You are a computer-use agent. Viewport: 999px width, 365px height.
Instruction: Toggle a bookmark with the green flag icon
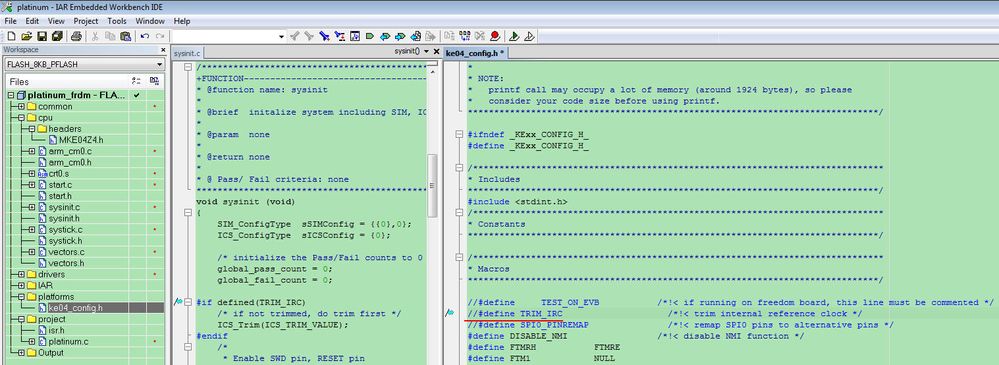coord(370,36)
